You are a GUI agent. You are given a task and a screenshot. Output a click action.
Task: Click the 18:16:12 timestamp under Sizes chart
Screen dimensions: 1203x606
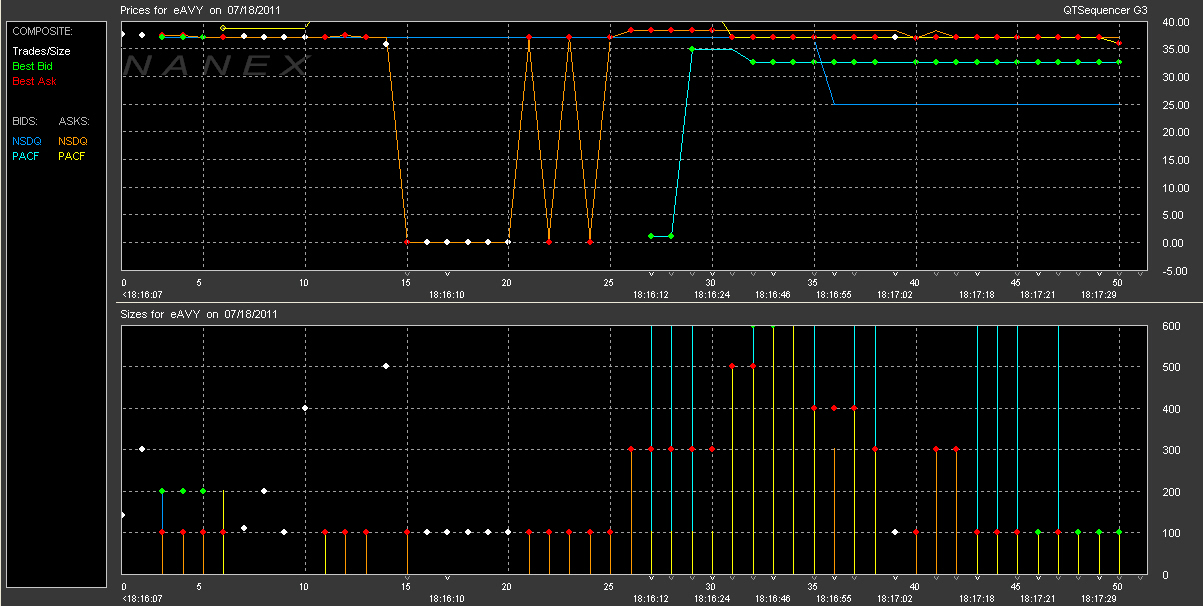point(651,598)
